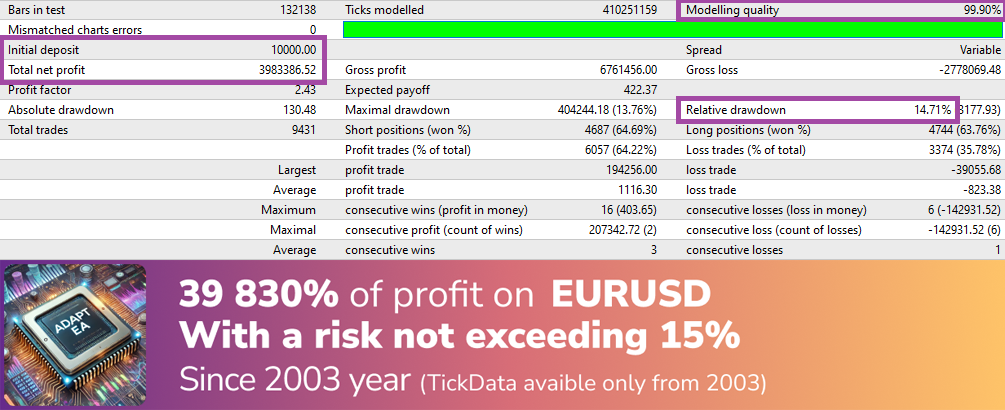The image size is (1005, 410).
Task: Click the EURUSD text in banner
Action: pos(631,295)
